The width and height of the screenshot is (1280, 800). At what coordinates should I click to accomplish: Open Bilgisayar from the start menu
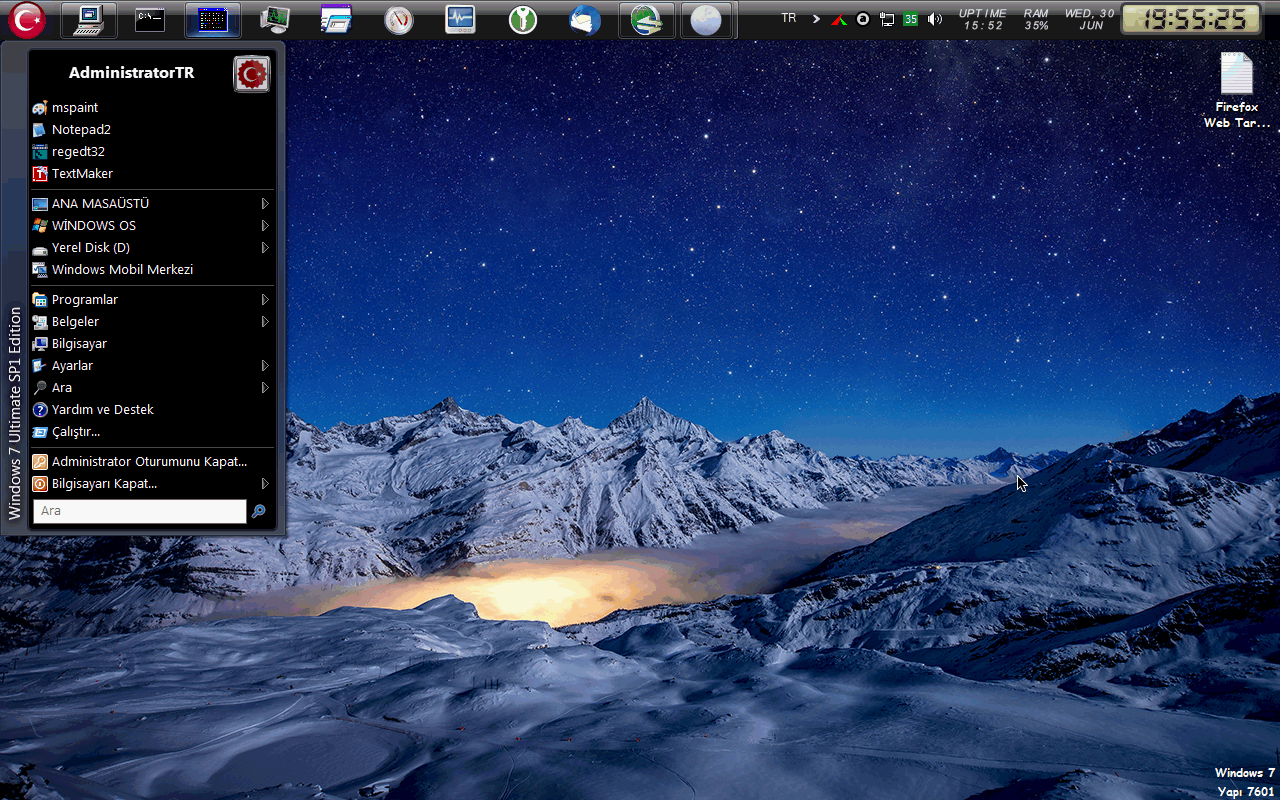153,343
